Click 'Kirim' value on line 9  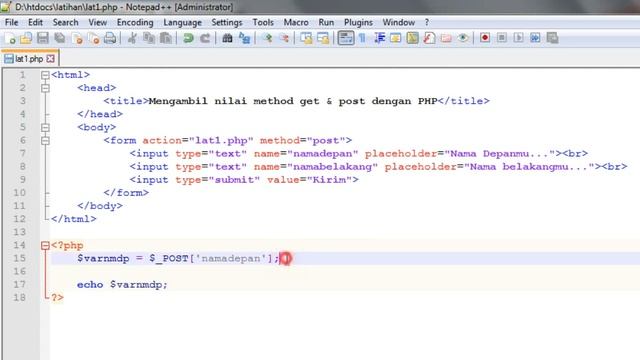[x=329, y=180]
